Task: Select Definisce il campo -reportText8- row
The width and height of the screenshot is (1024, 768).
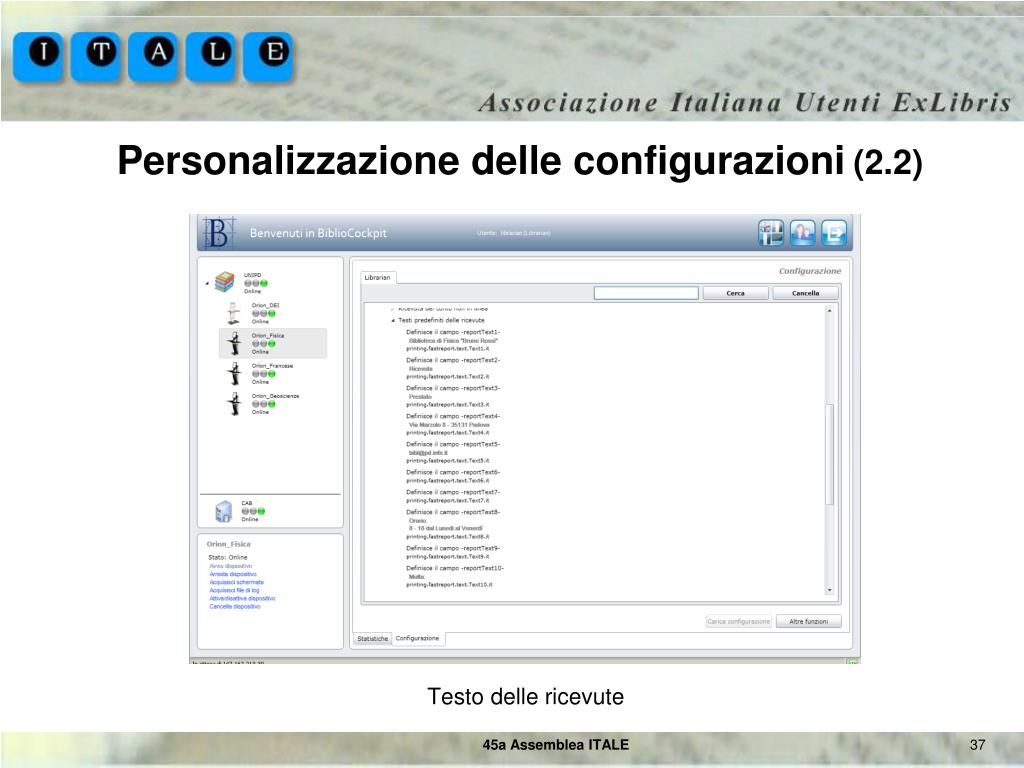Action: click(x=453, y=513)
